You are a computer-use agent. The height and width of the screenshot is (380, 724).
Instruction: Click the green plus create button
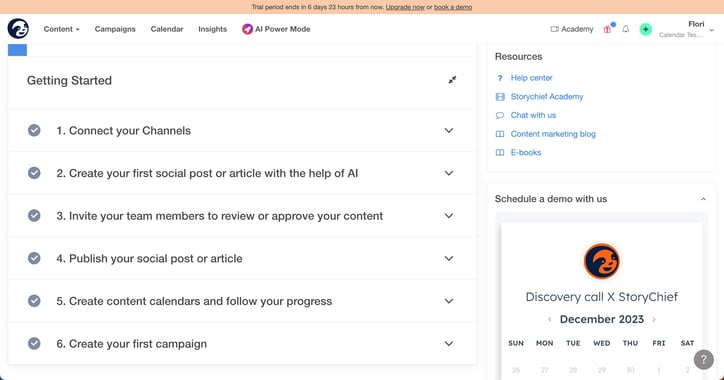click(x=646, y=30)
